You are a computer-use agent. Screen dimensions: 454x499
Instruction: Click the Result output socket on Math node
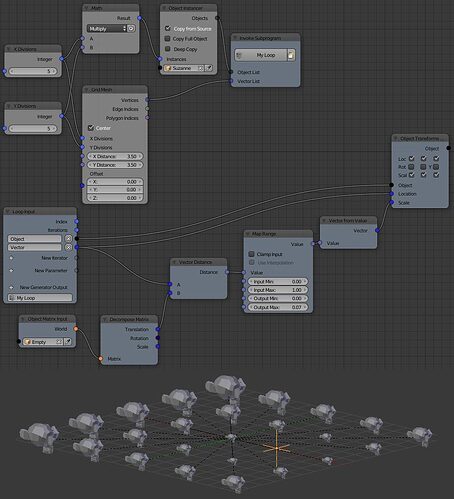pyautogui.click(x=139, y=18)
